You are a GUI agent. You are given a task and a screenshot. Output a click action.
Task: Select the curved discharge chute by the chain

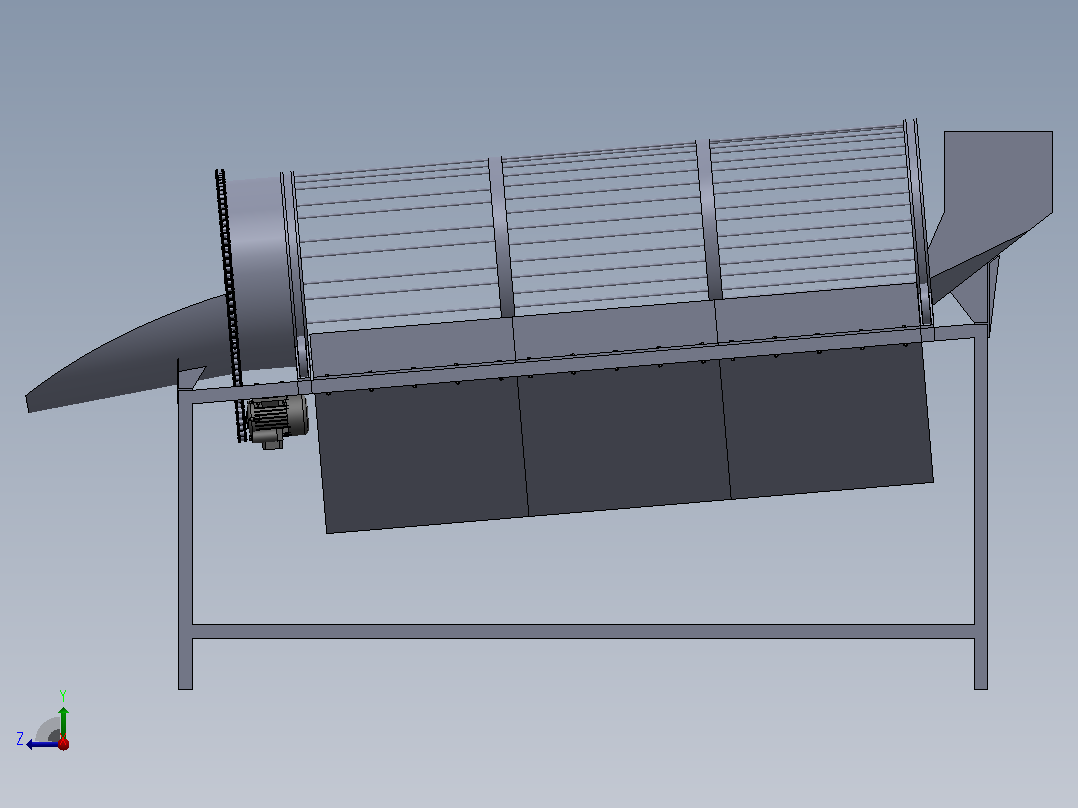pyautogui.click(x=127, y=354)
